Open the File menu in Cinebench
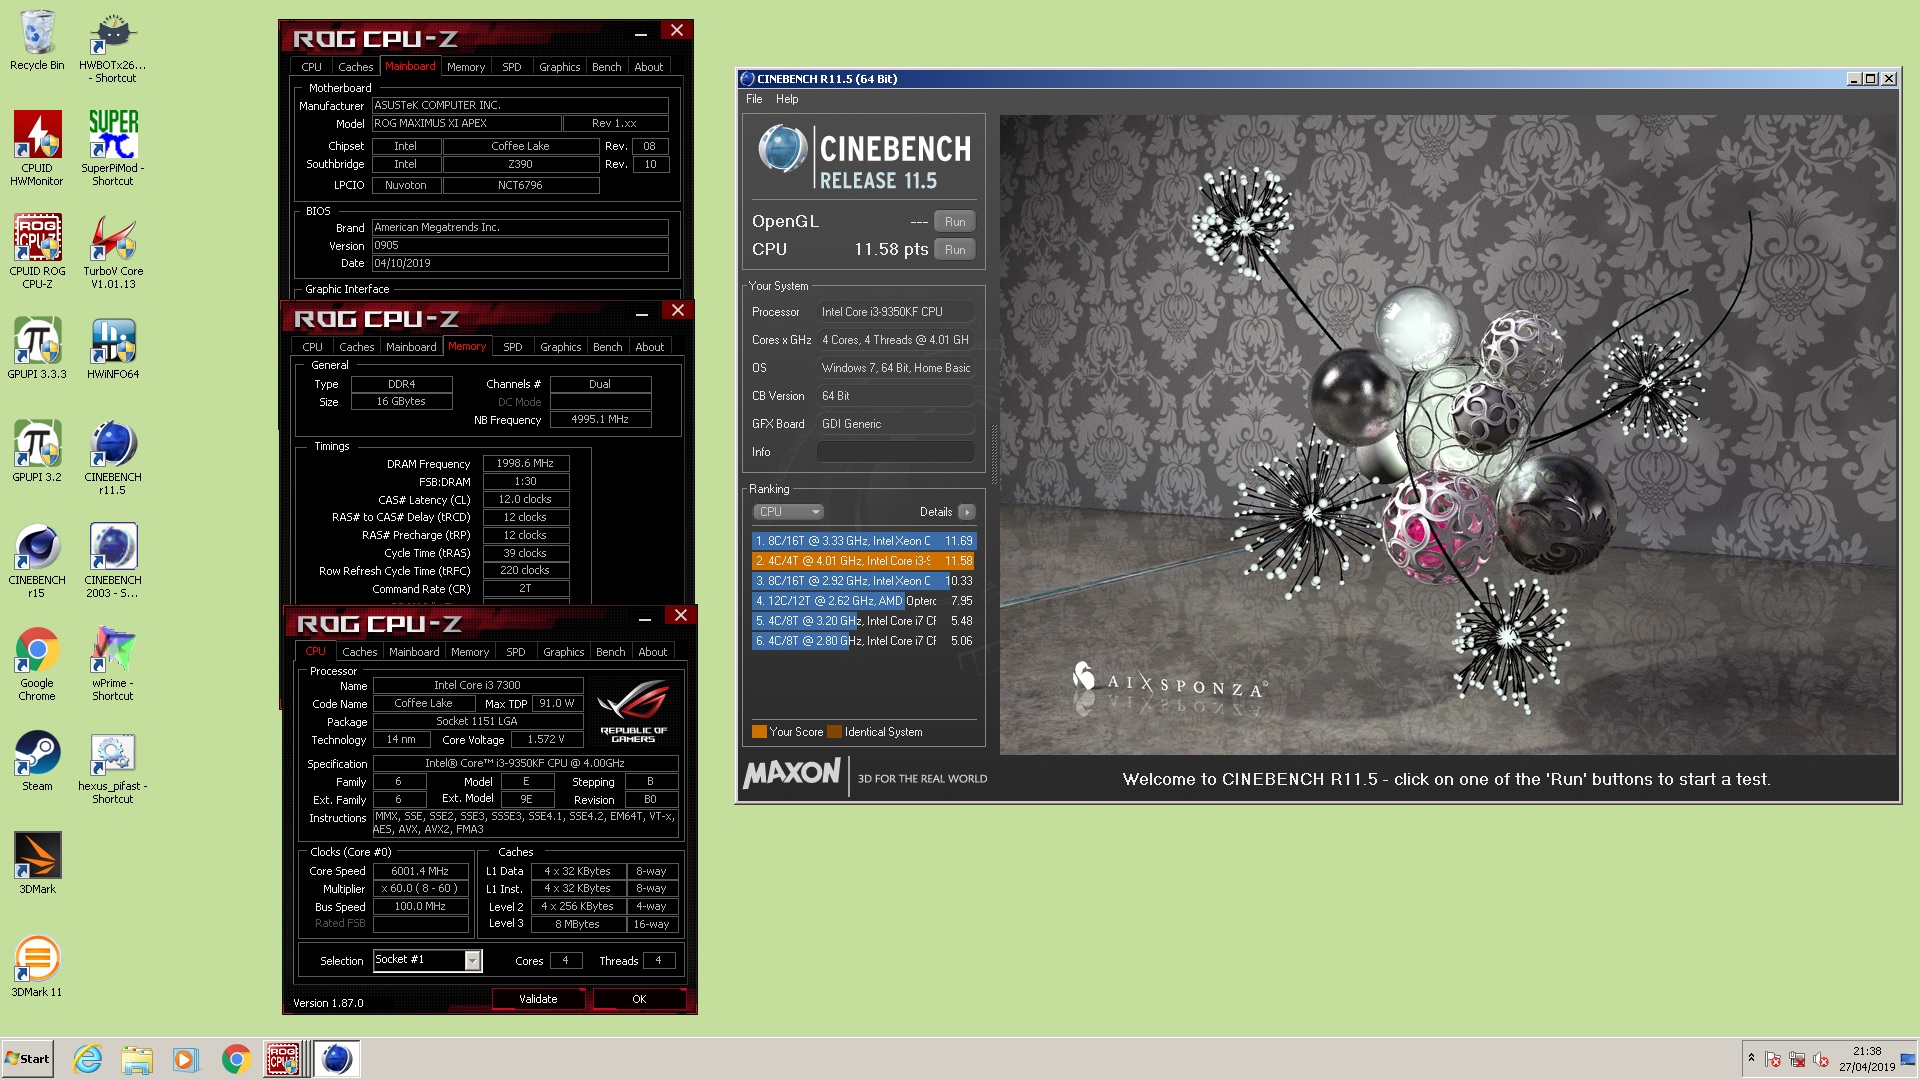The image size is (1920, 1080). click(754, 99)
